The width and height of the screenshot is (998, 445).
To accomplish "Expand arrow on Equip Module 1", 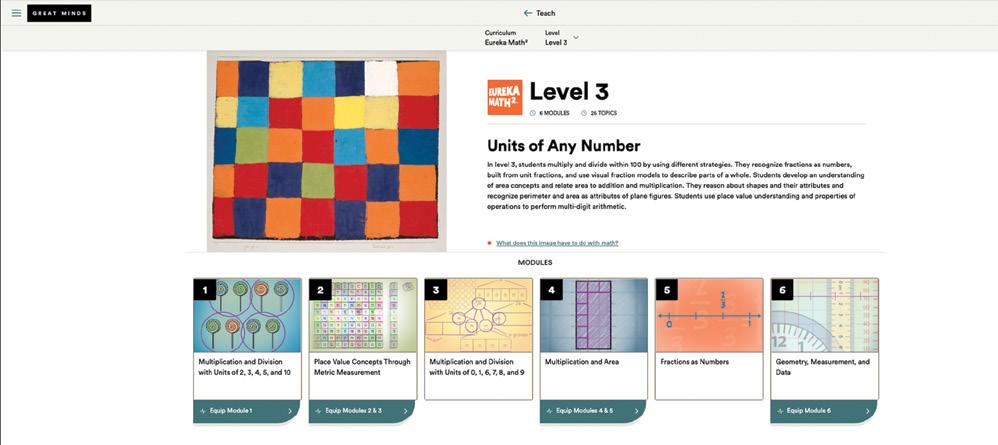I will click(x=290, y=411).
